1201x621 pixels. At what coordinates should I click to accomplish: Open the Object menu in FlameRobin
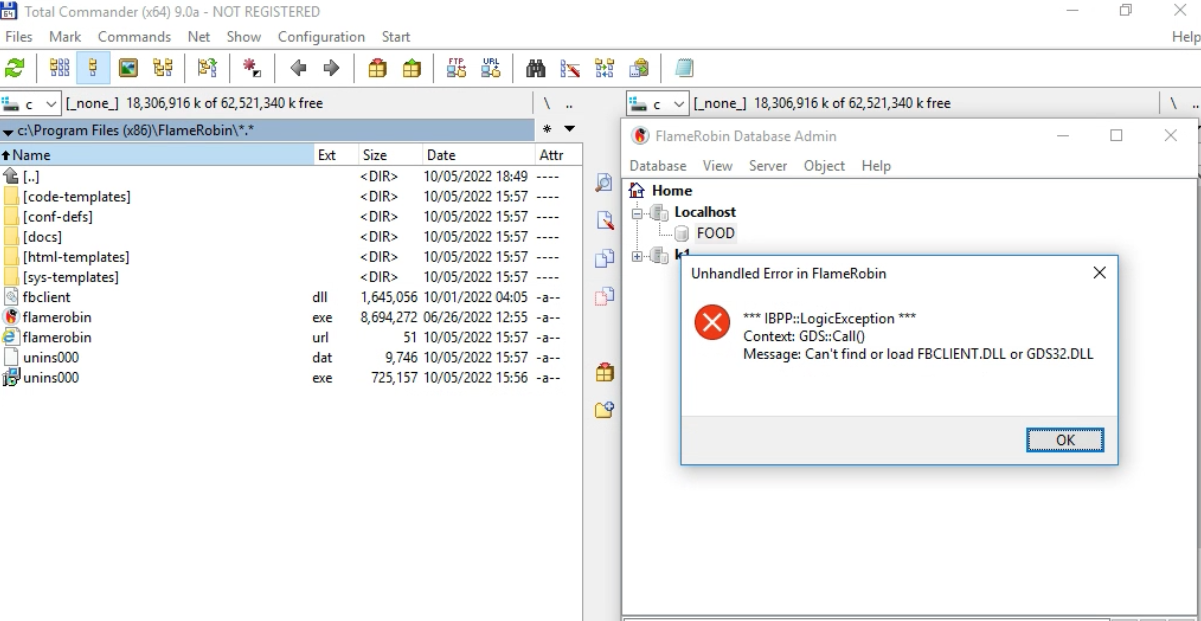click(x=824, y=166)
